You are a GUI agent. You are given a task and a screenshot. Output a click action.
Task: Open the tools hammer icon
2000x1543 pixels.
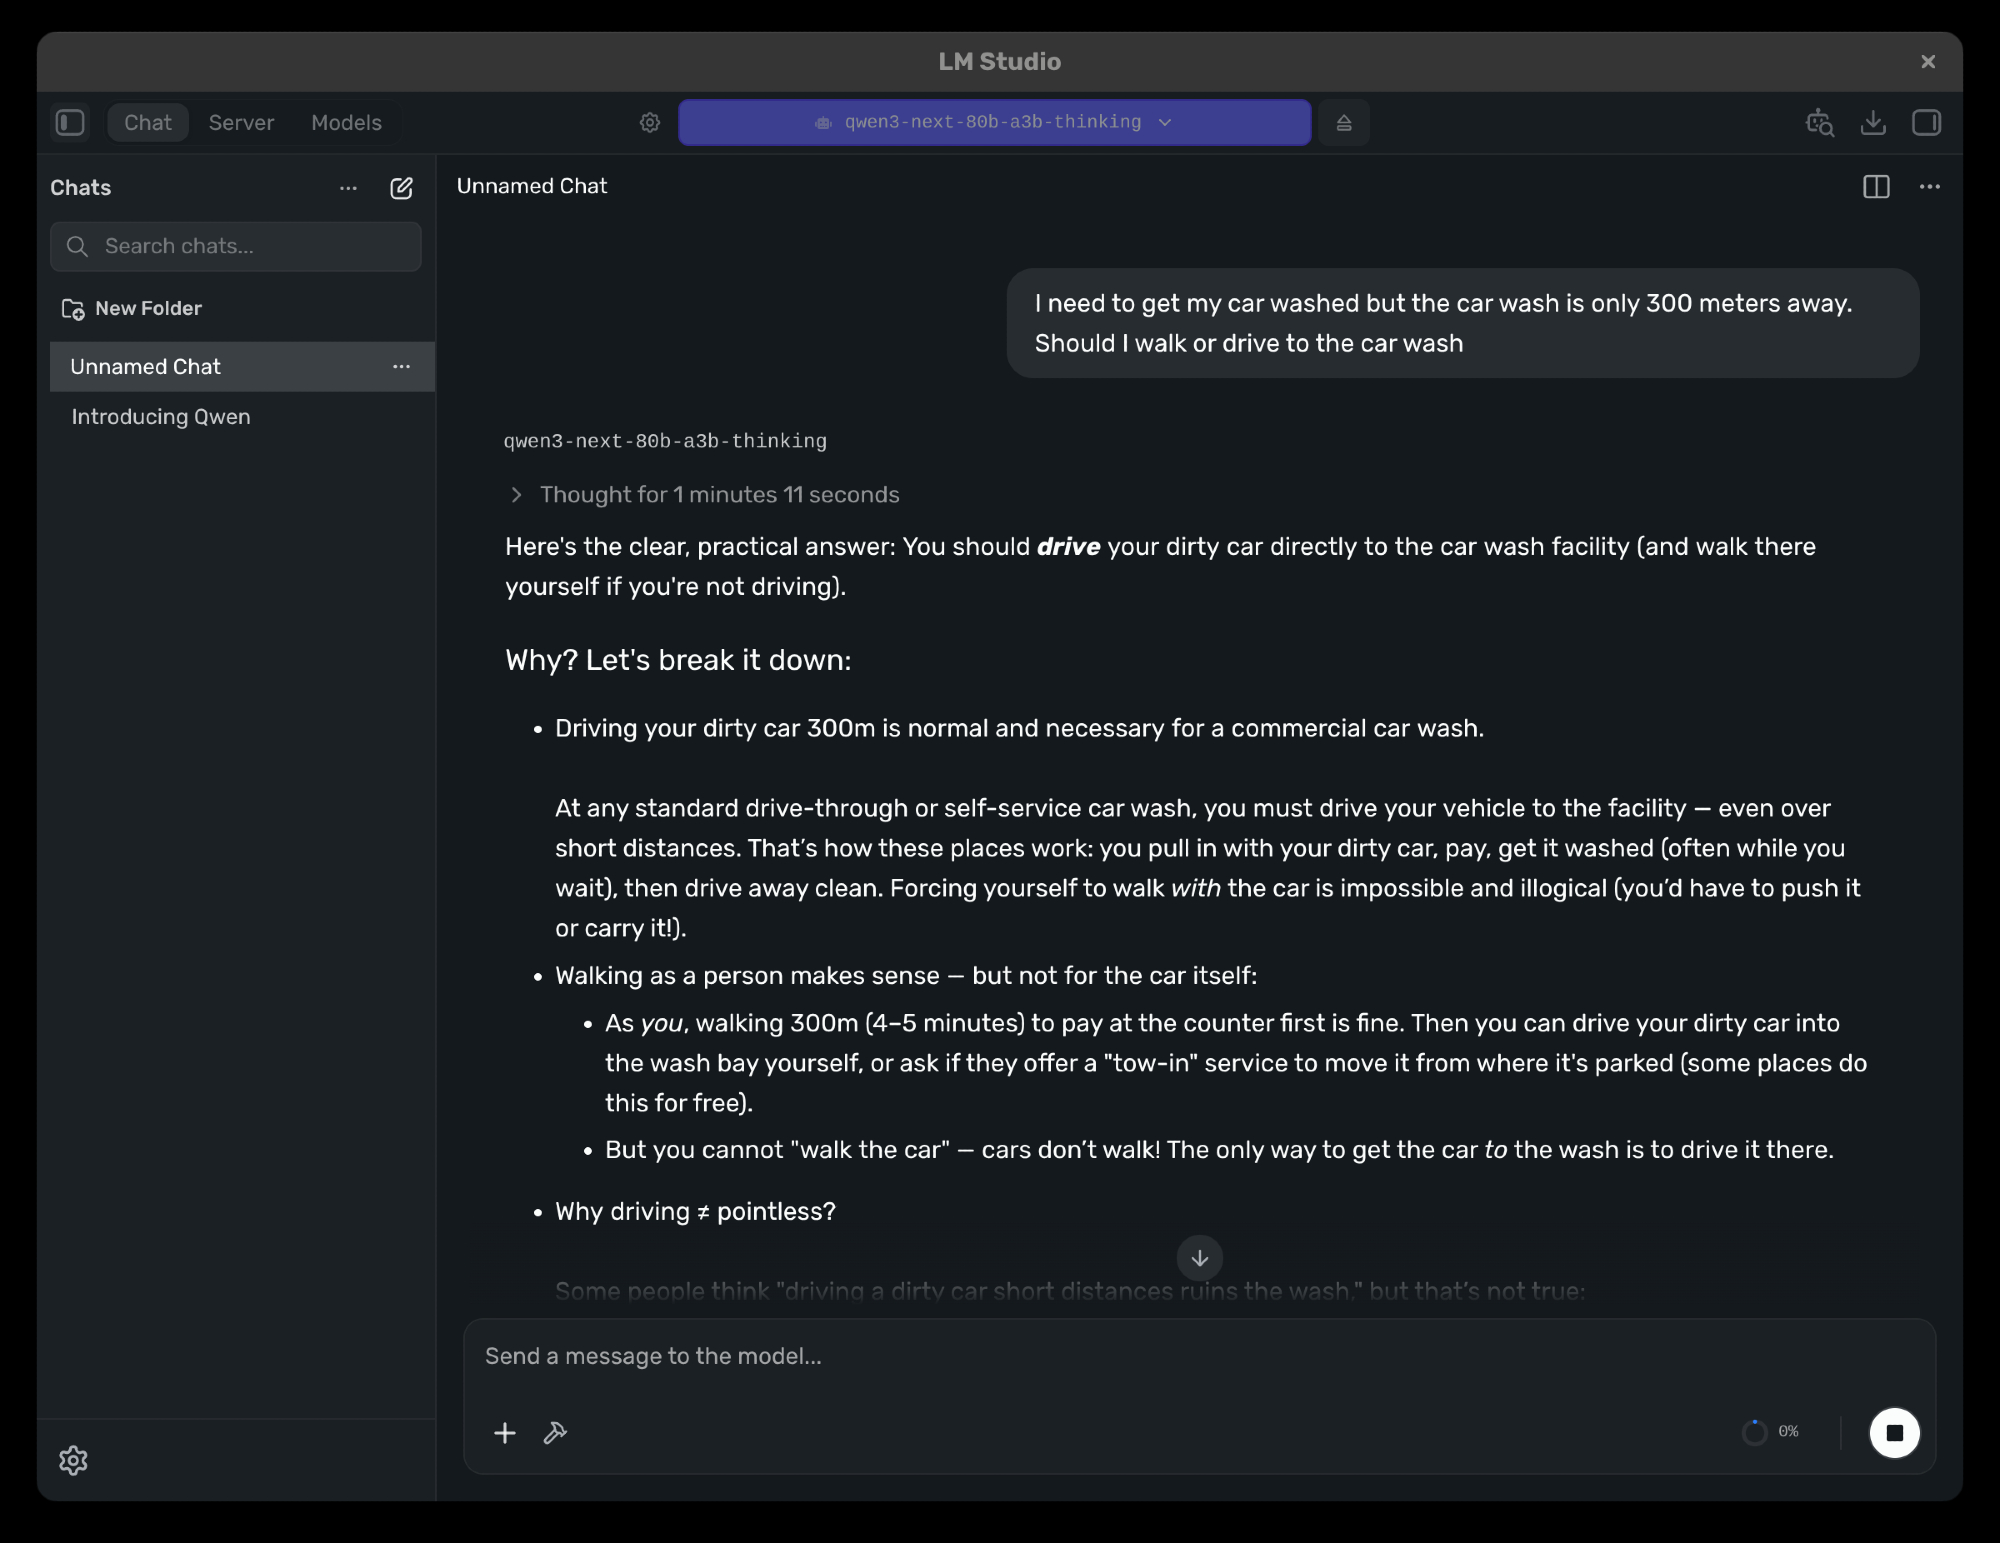point(555,1433)
